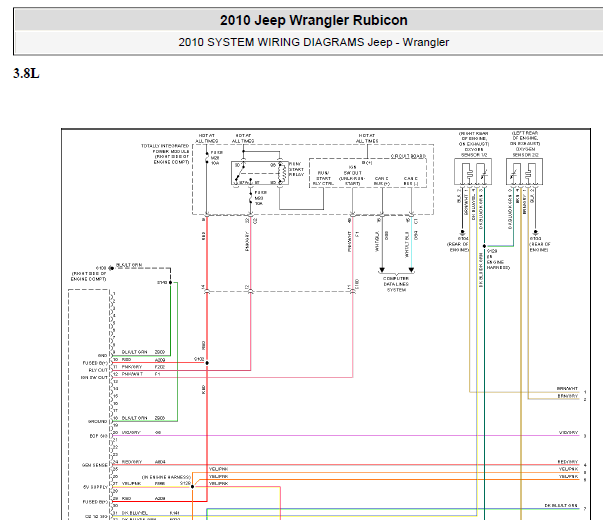Screen dimensions: 603x520
Task: Select the "CAN C BUS (-)" label
Action: pyautogui.click(x=411, y=181)
